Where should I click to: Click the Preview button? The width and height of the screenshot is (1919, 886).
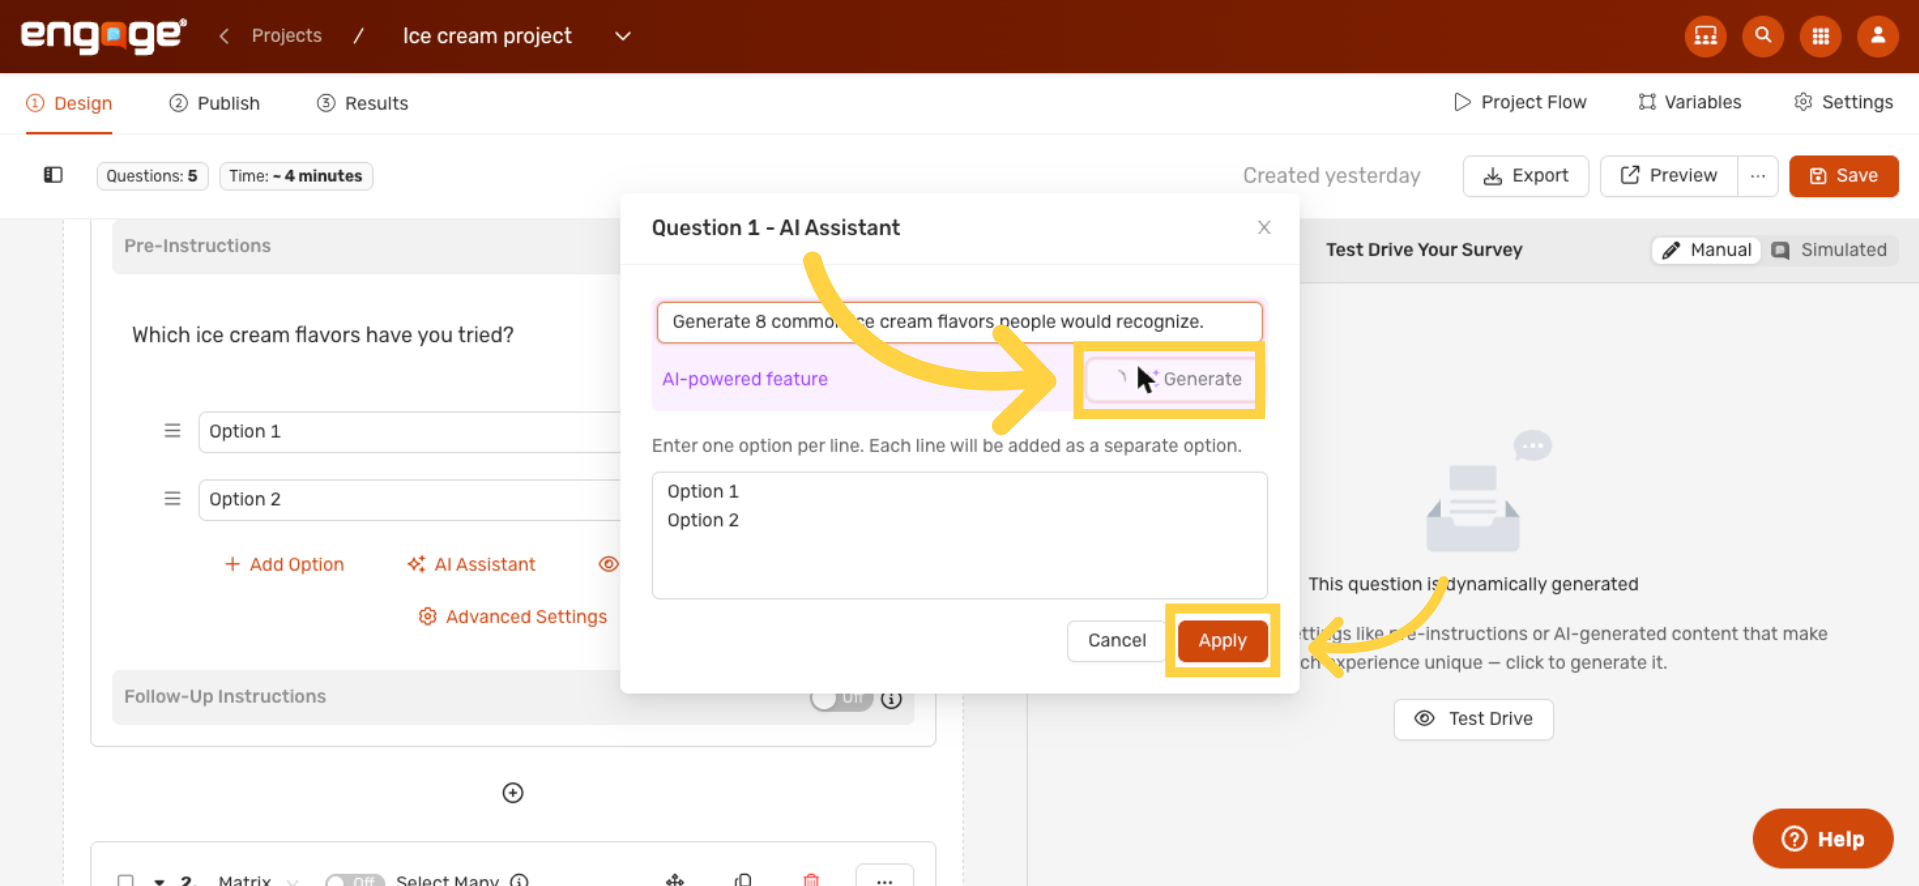pyautogui.click(x=1669, y=176)
